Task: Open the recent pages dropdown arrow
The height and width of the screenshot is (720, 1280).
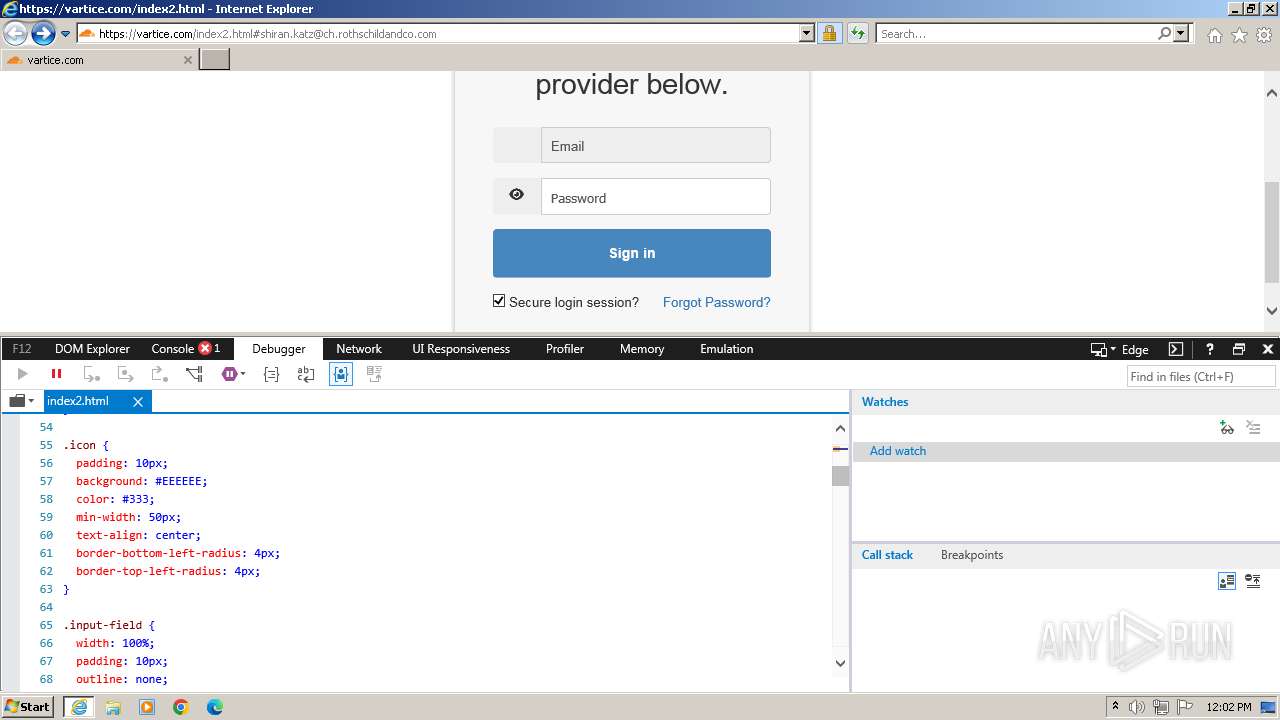Action: pos(66,34)
